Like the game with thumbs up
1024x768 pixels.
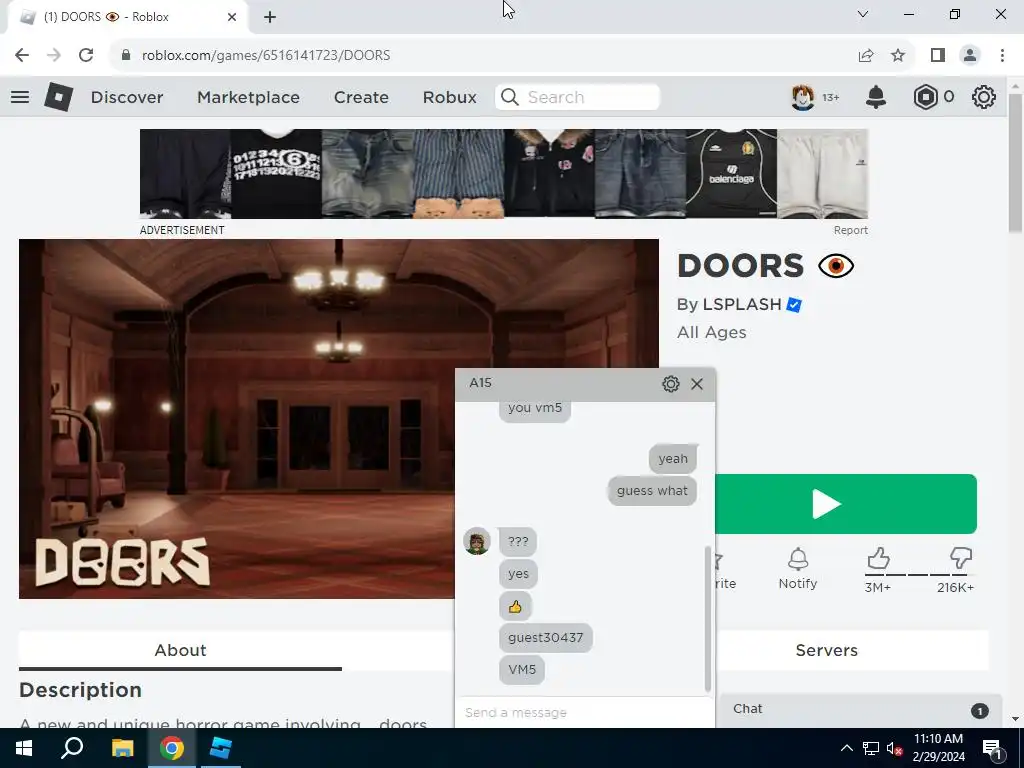878,559
